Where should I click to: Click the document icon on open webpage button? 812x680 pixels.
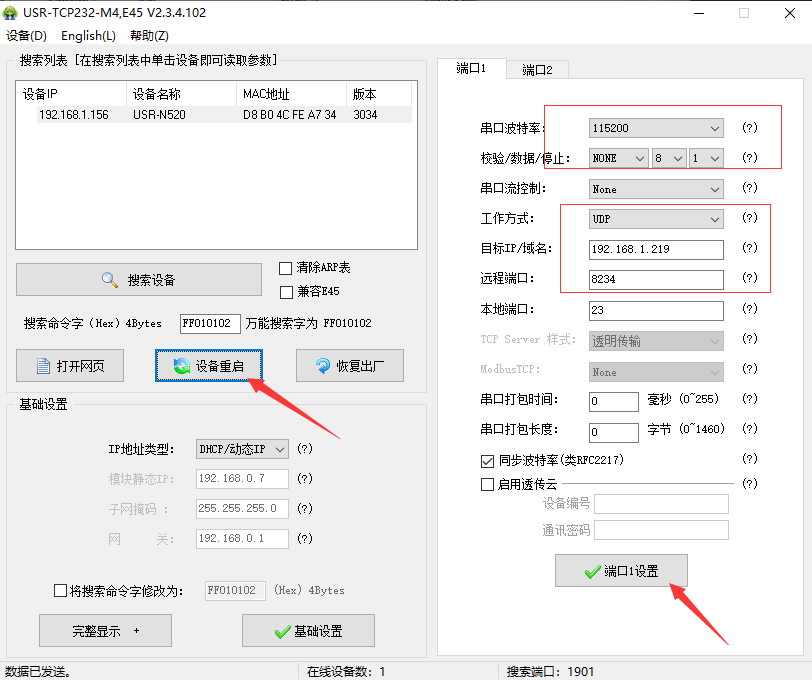click(x=43, y=366)
